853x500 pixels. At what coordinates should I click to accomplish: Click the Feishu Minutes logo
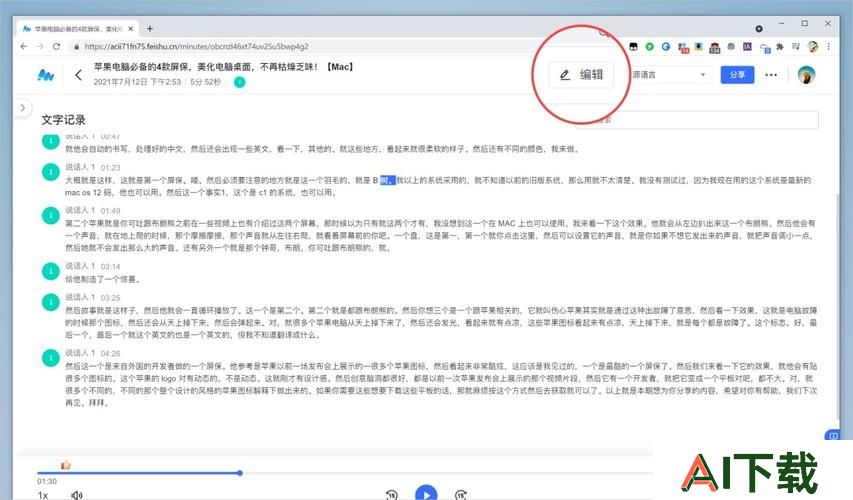click(46, 75)
